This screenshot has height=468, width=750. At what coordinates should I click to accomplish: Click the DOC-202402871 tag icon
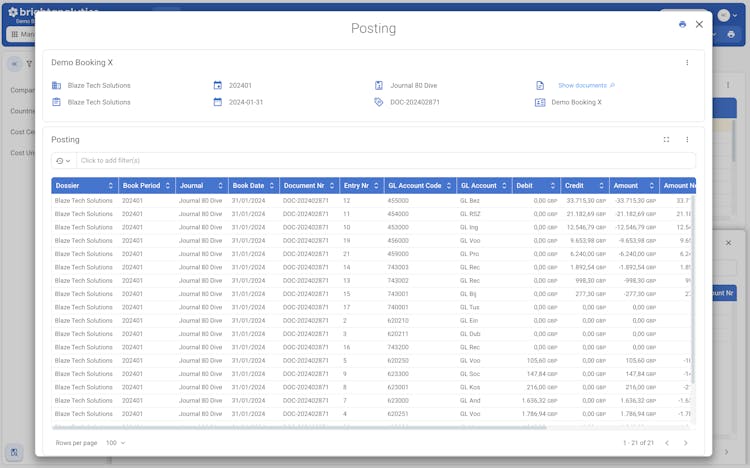pyautogui.click(x=379, y=102)
